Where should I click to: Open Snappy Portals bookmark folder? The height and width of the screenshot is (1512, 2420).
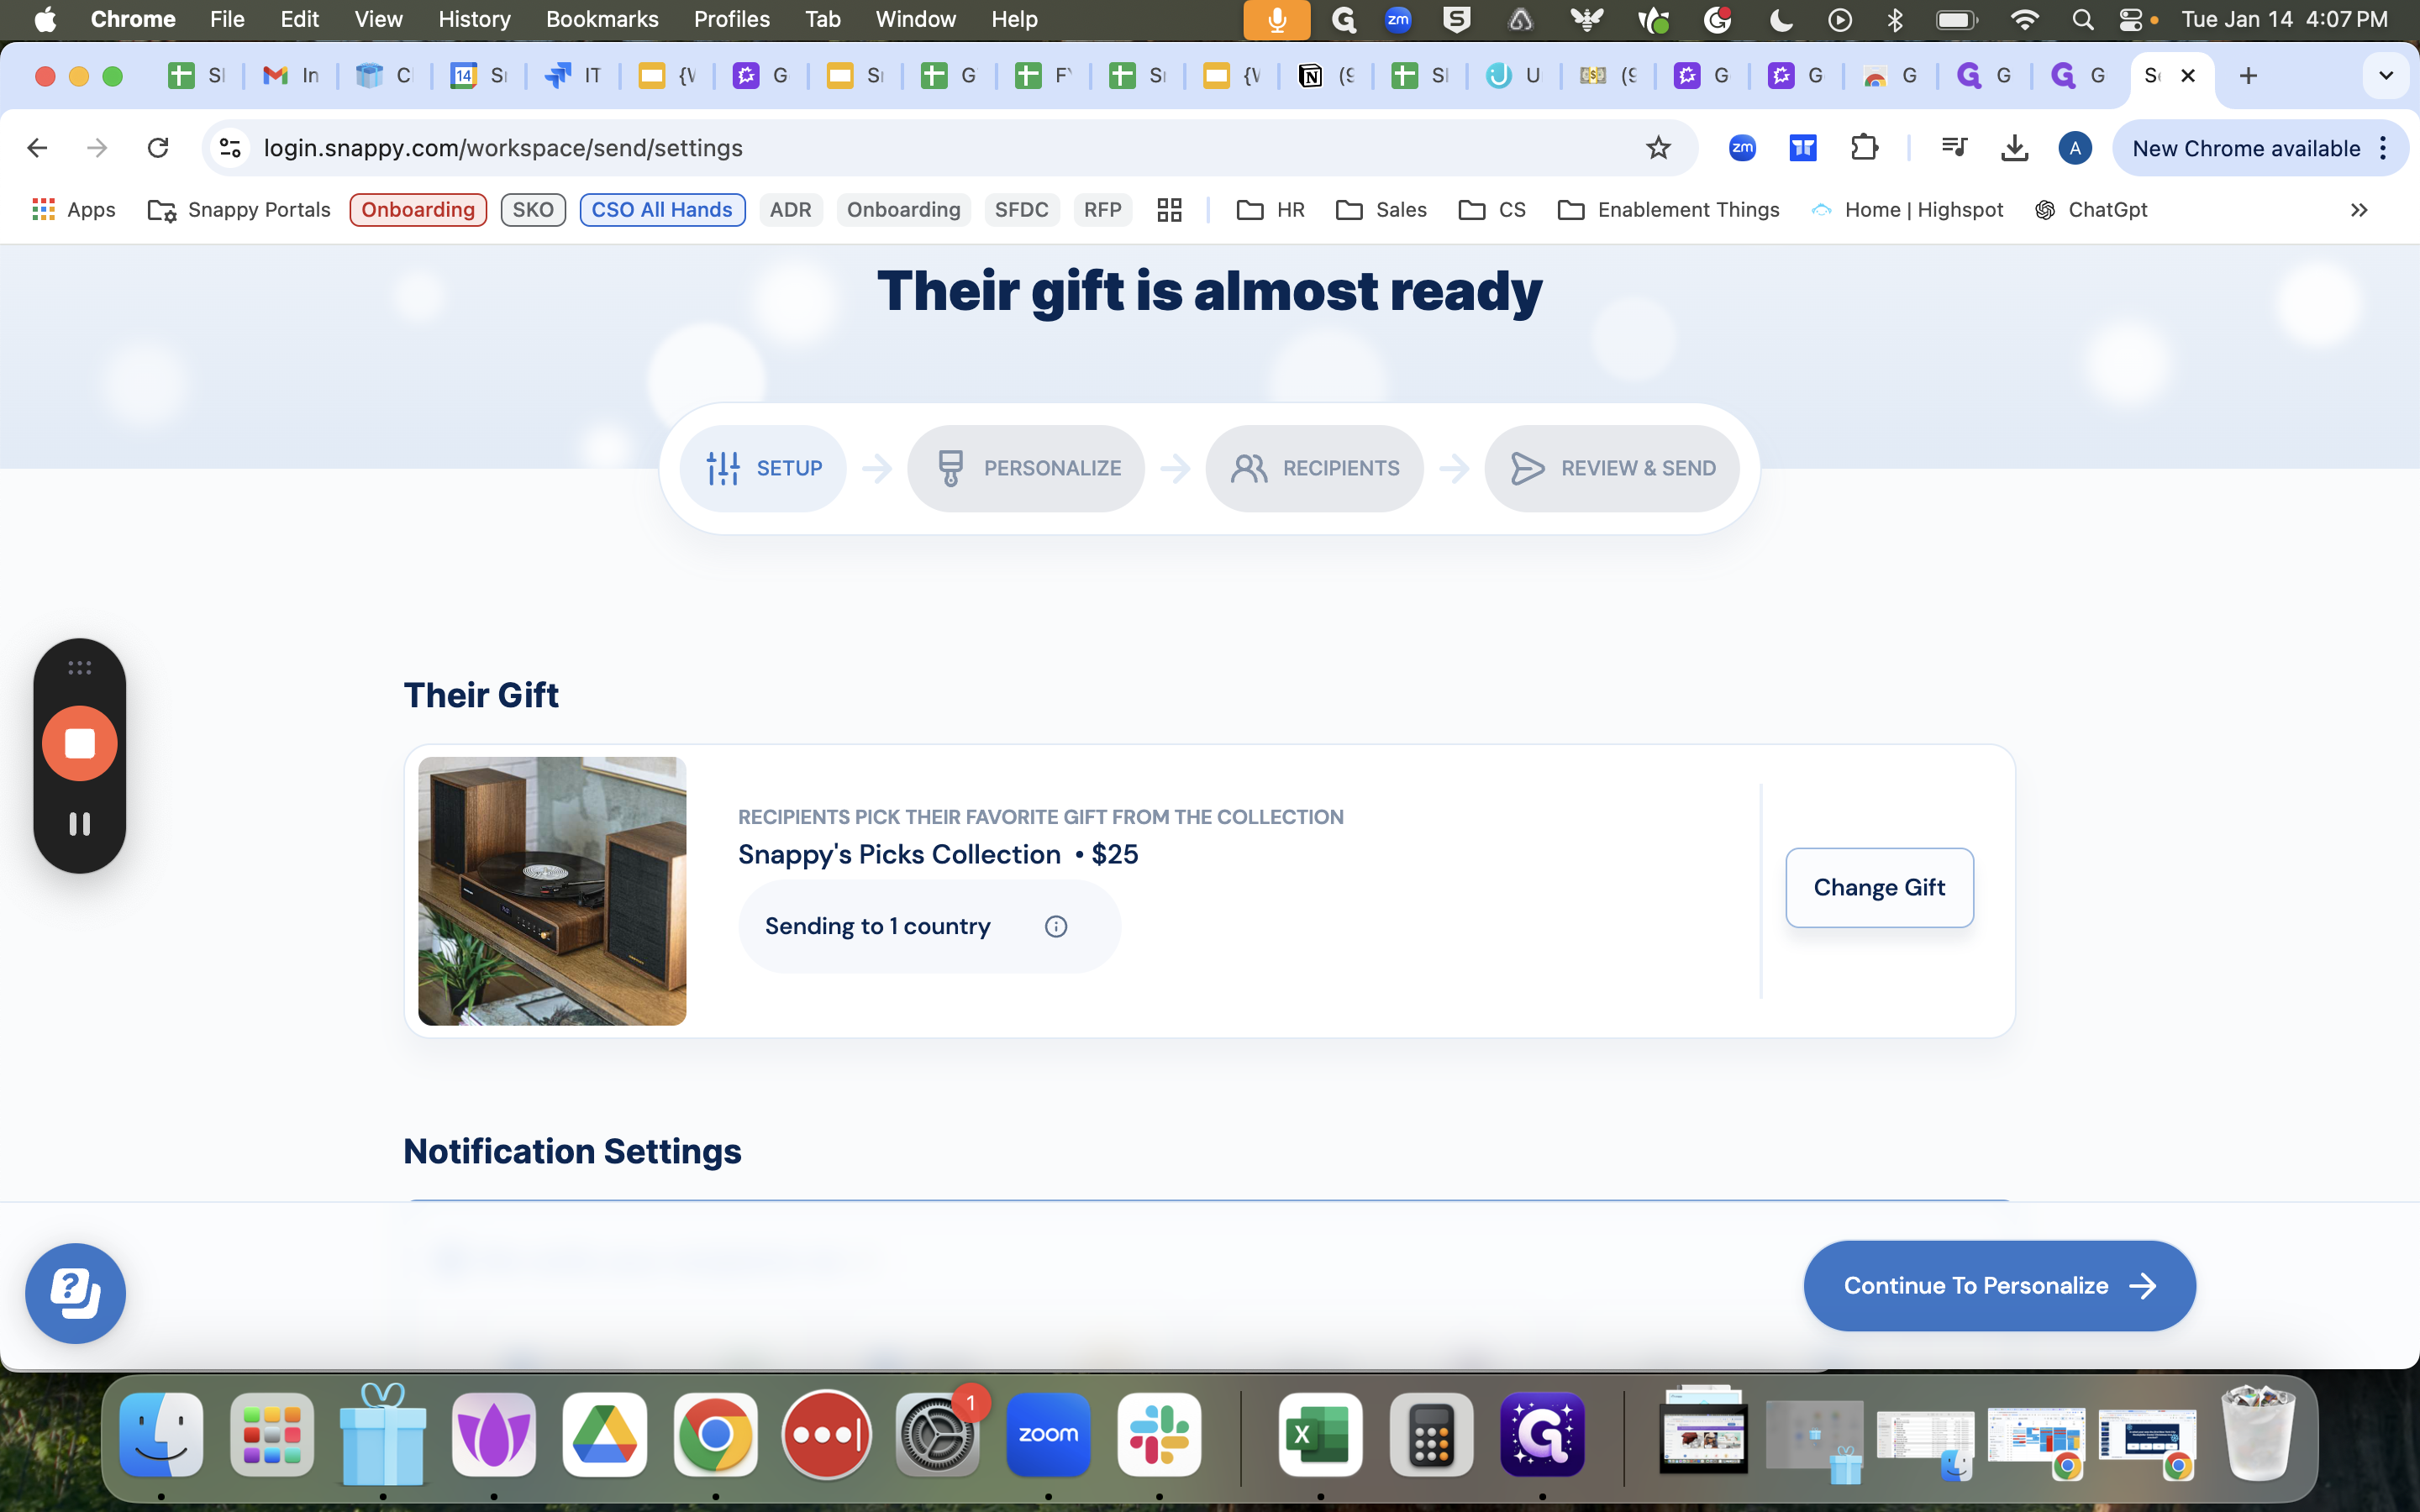coord(239,210)
